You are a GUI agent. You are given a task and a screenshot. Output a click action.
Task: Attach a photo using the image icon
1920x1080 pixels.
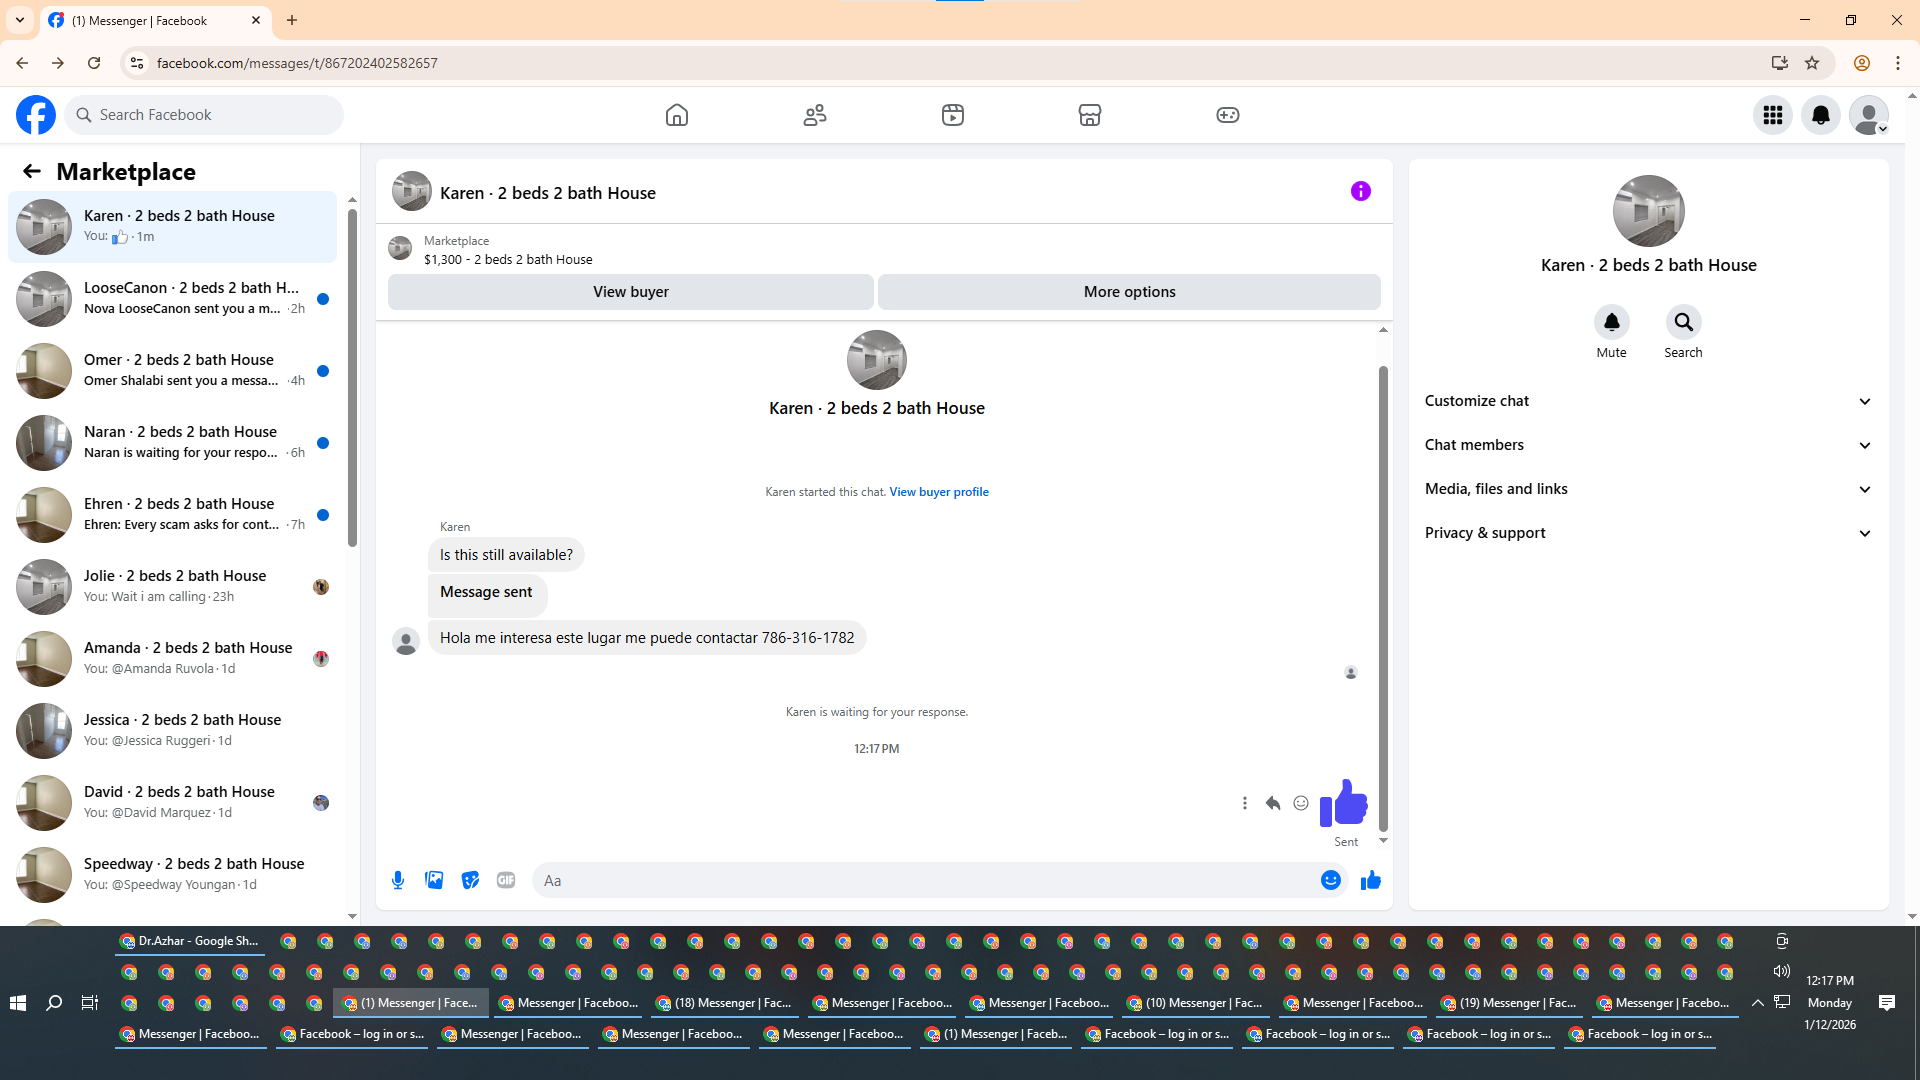point(434,880)
